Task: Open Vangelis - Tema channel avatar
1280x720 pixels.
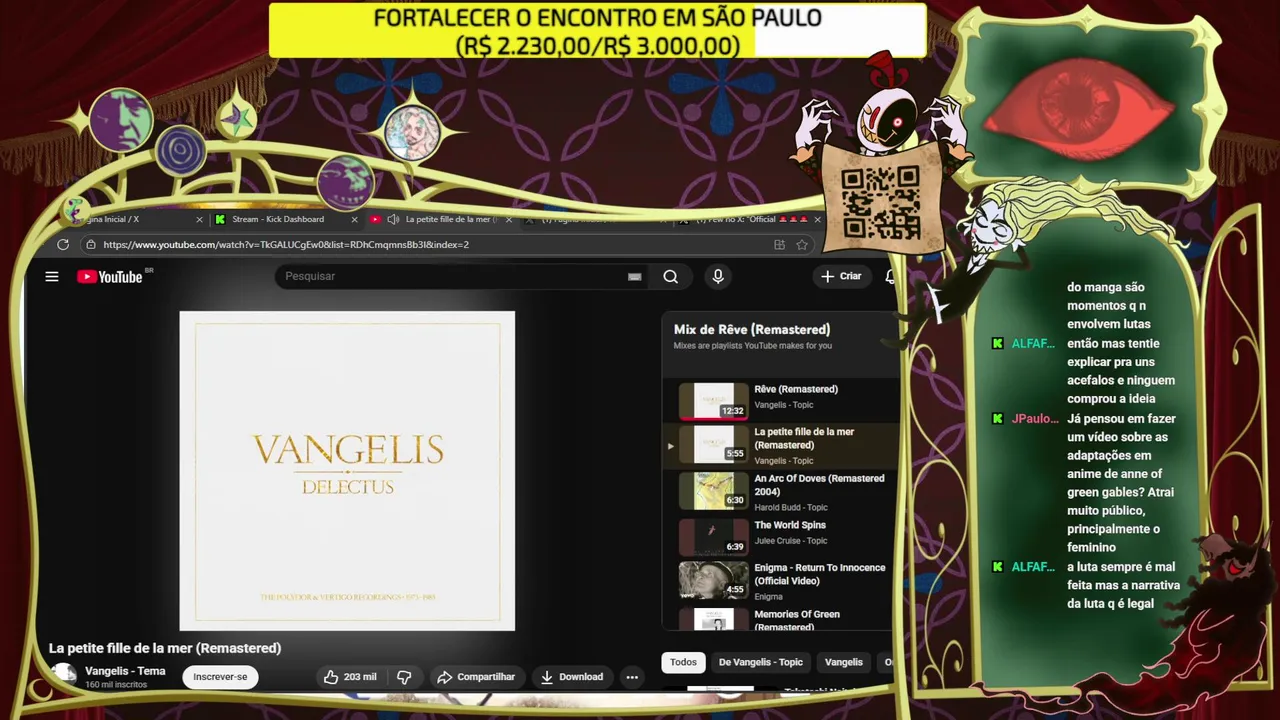Action: 63,676
